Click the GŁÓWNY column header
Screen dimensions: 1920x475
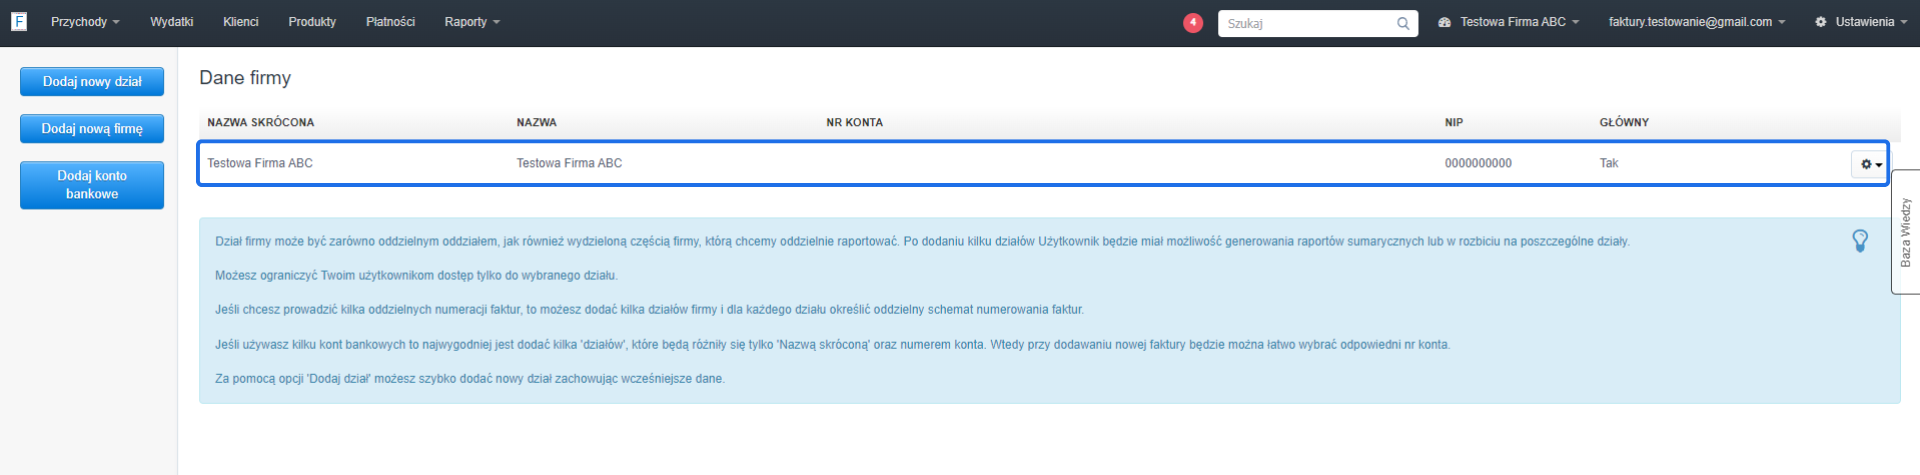point(1624,123)
